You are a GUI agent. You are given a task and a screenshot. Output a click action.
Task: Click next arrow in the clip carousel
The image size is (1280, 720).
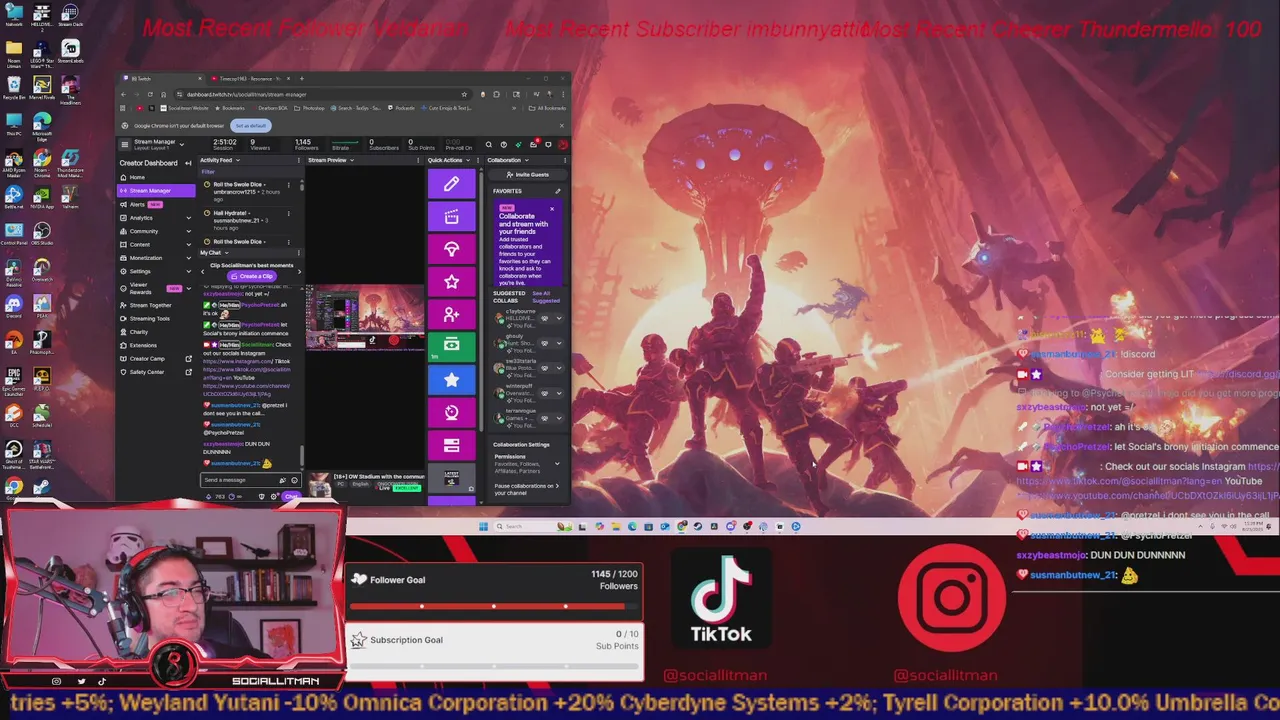point(300,271)
